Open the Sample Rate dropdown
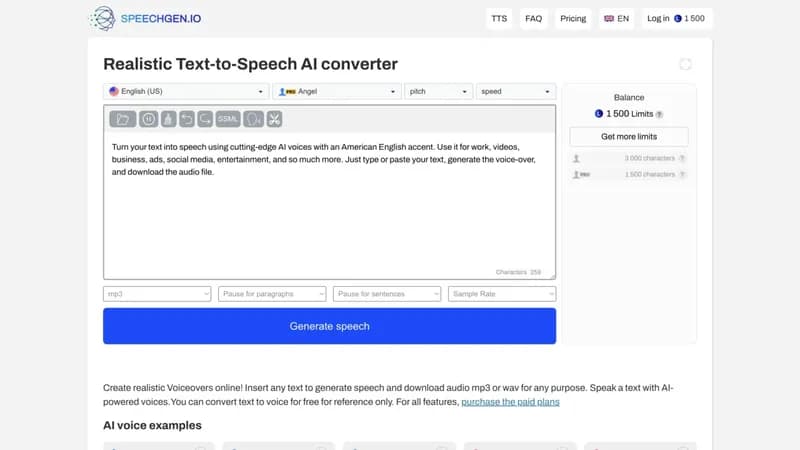 coord(502,294)
